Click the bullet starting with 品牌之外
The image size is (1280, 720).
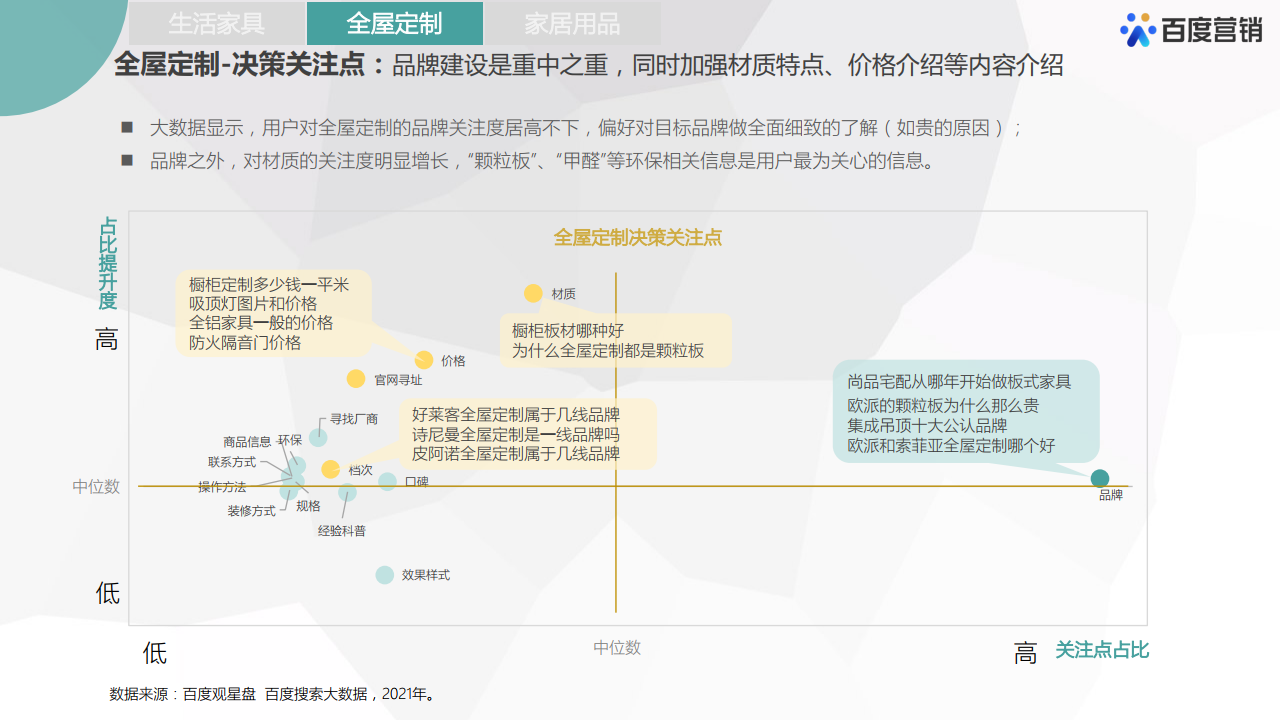click(x=545, y=161)
